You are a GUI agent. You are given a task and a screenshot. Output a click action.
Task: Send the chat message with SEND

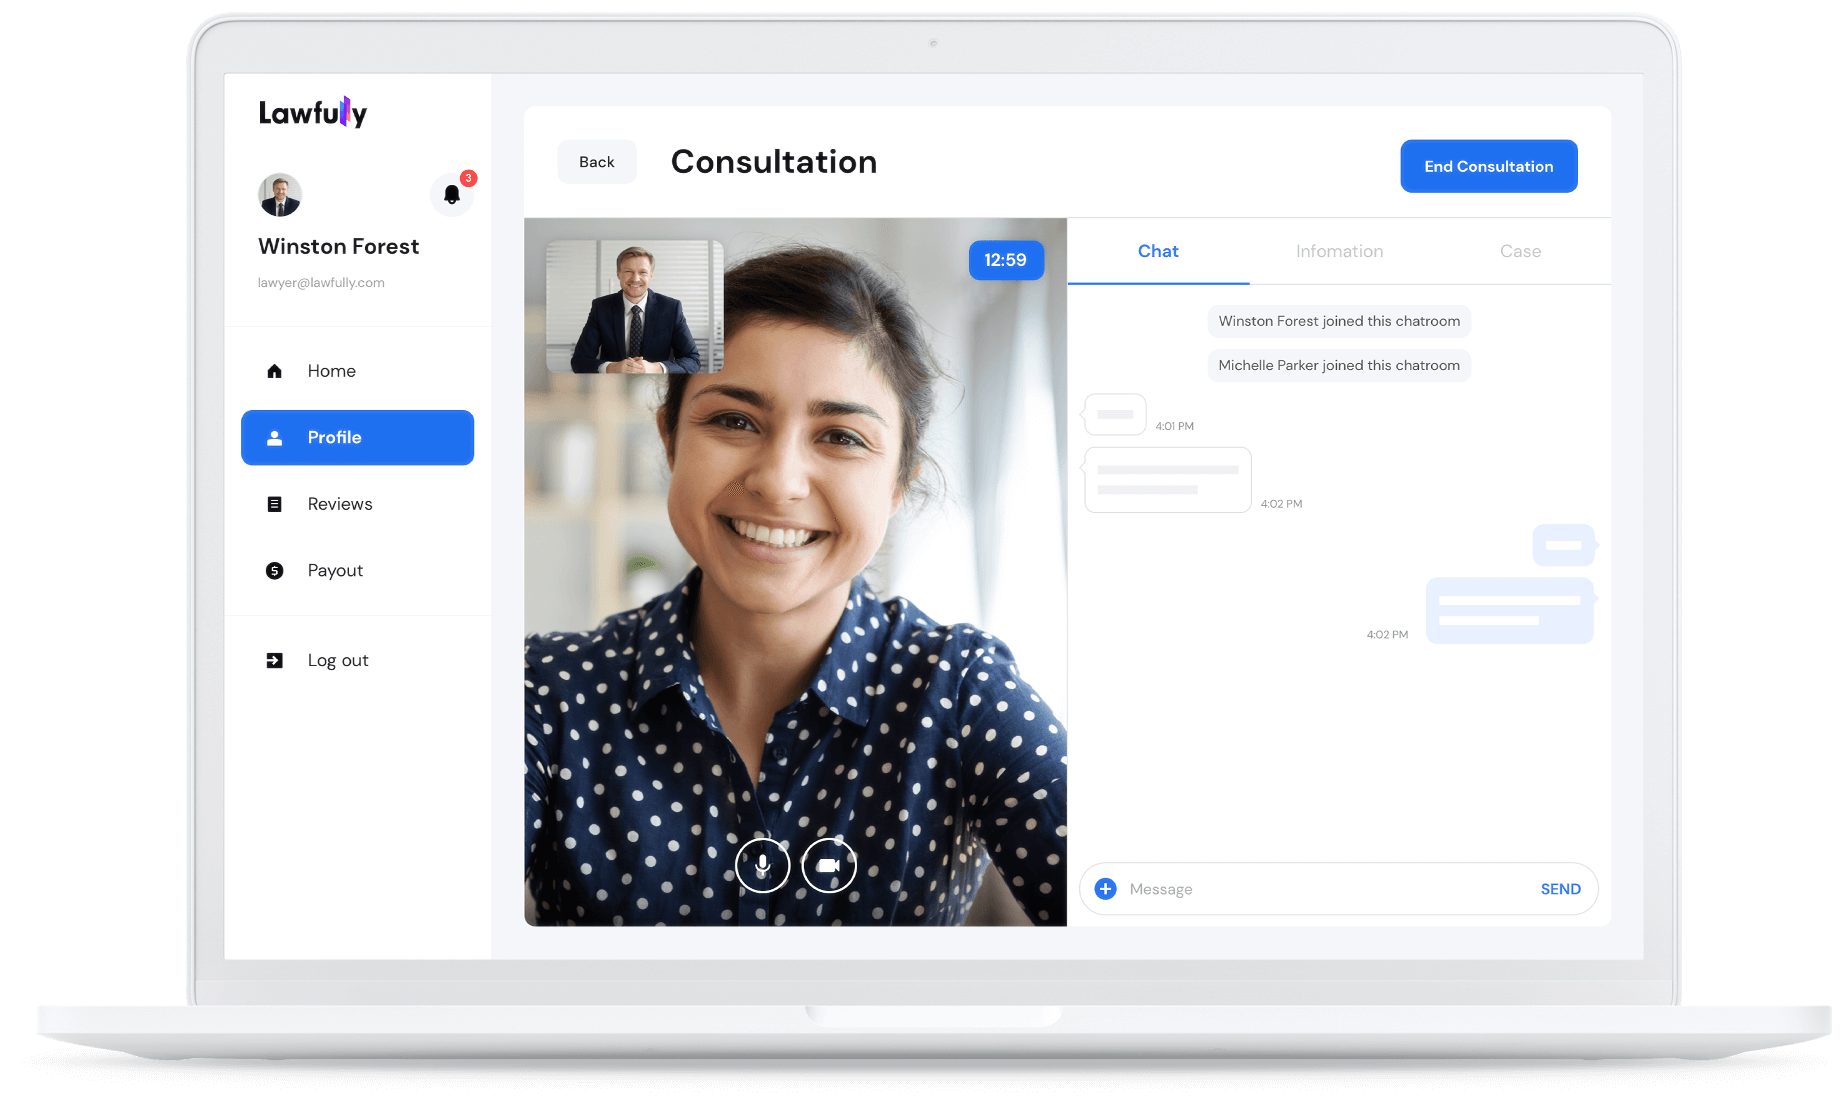1560,889
